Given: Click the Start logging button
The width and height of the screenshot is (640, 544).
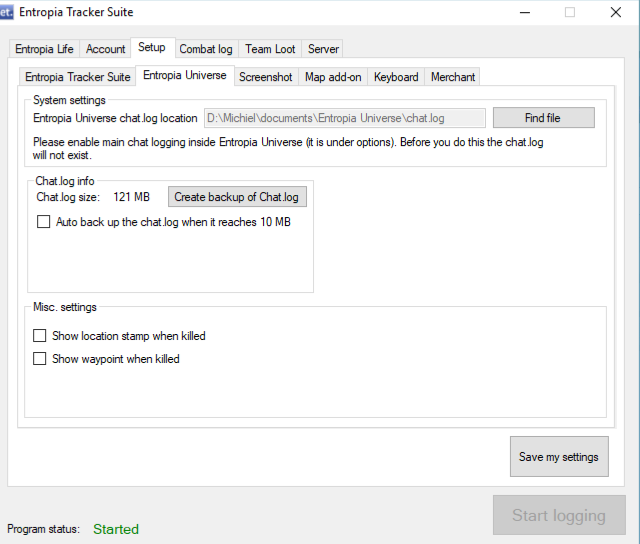Looking at the screenshot, I should click(x=559, y=515).
